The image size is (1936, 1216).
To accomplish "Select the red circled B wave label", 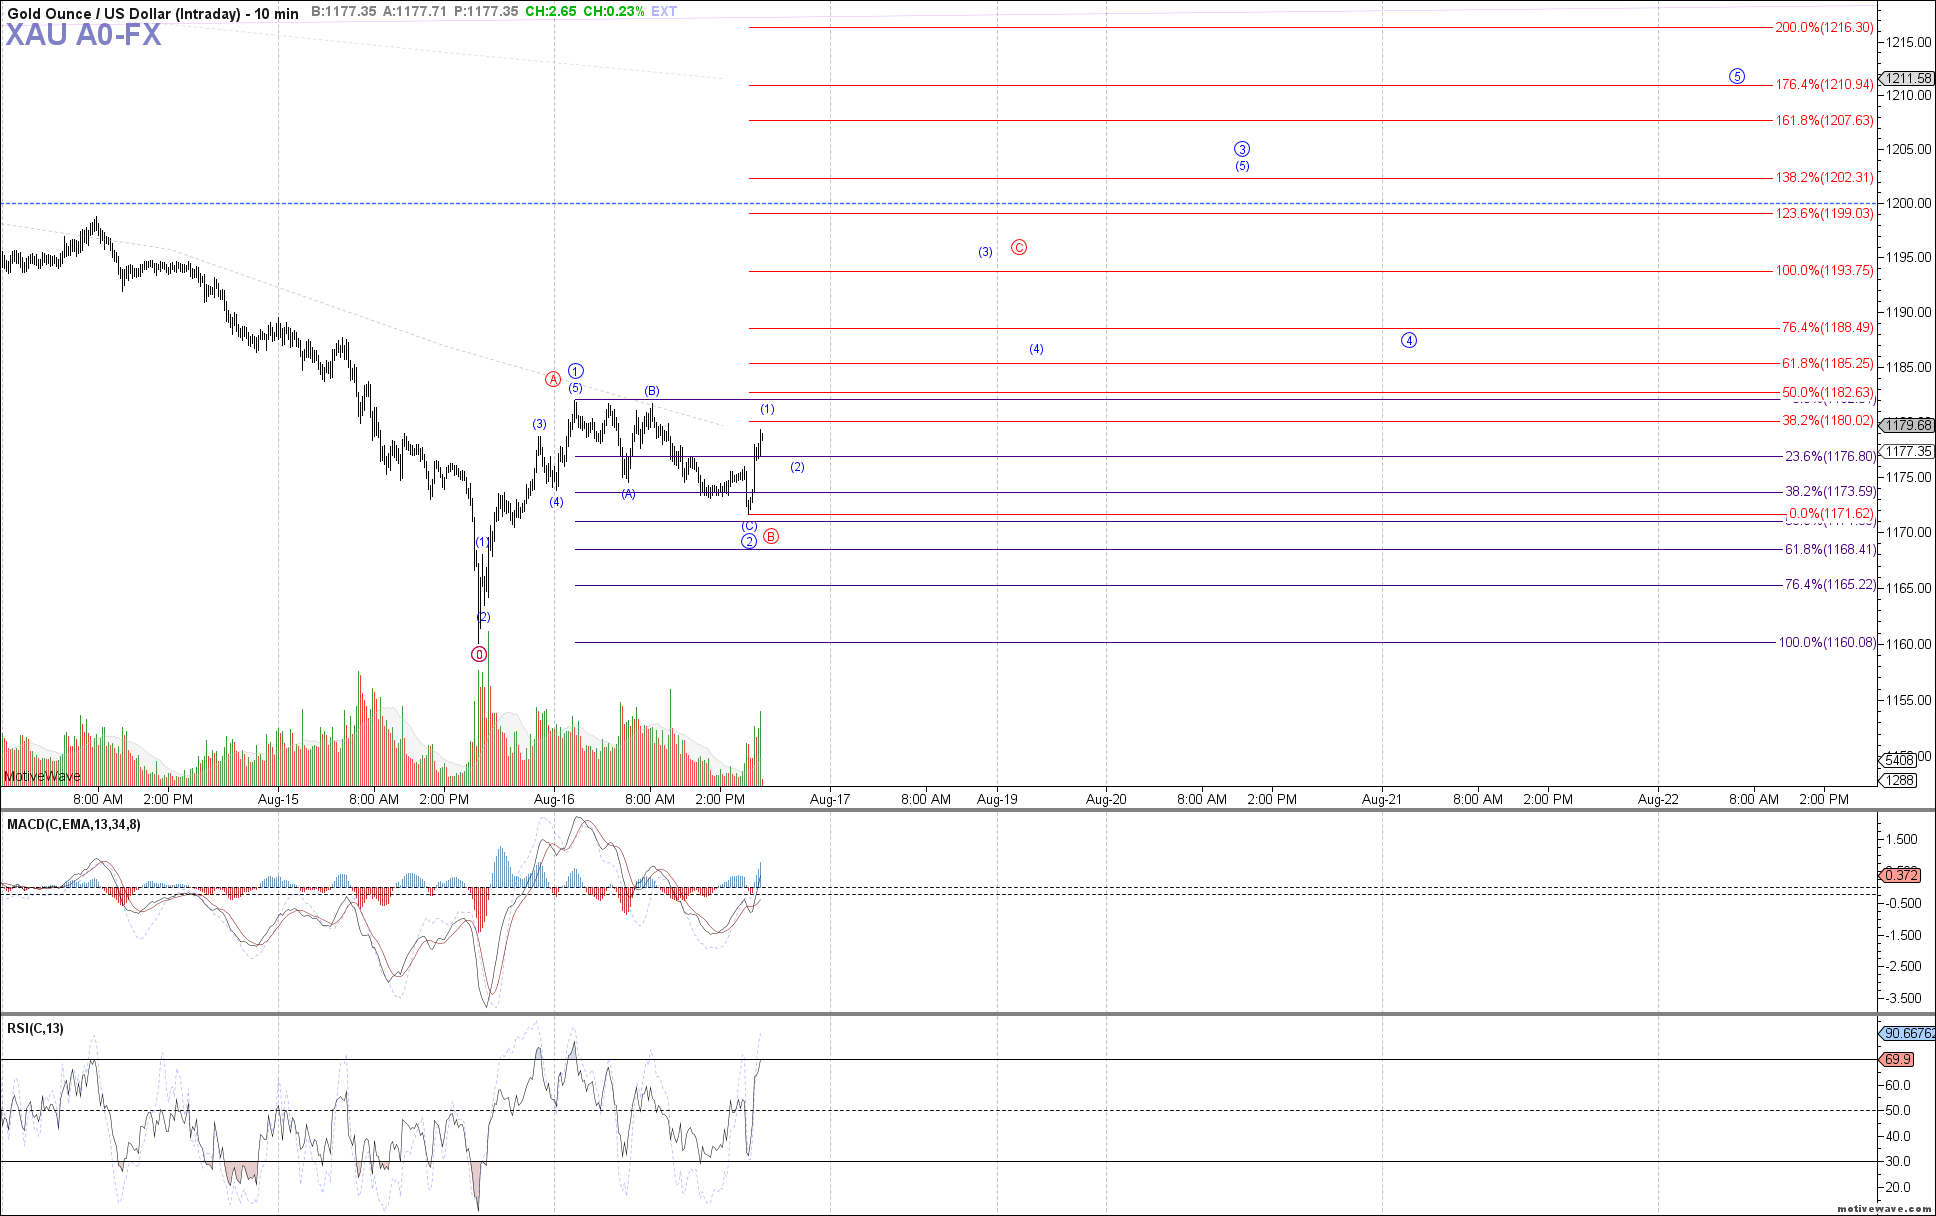I will (x=771, y=536).
